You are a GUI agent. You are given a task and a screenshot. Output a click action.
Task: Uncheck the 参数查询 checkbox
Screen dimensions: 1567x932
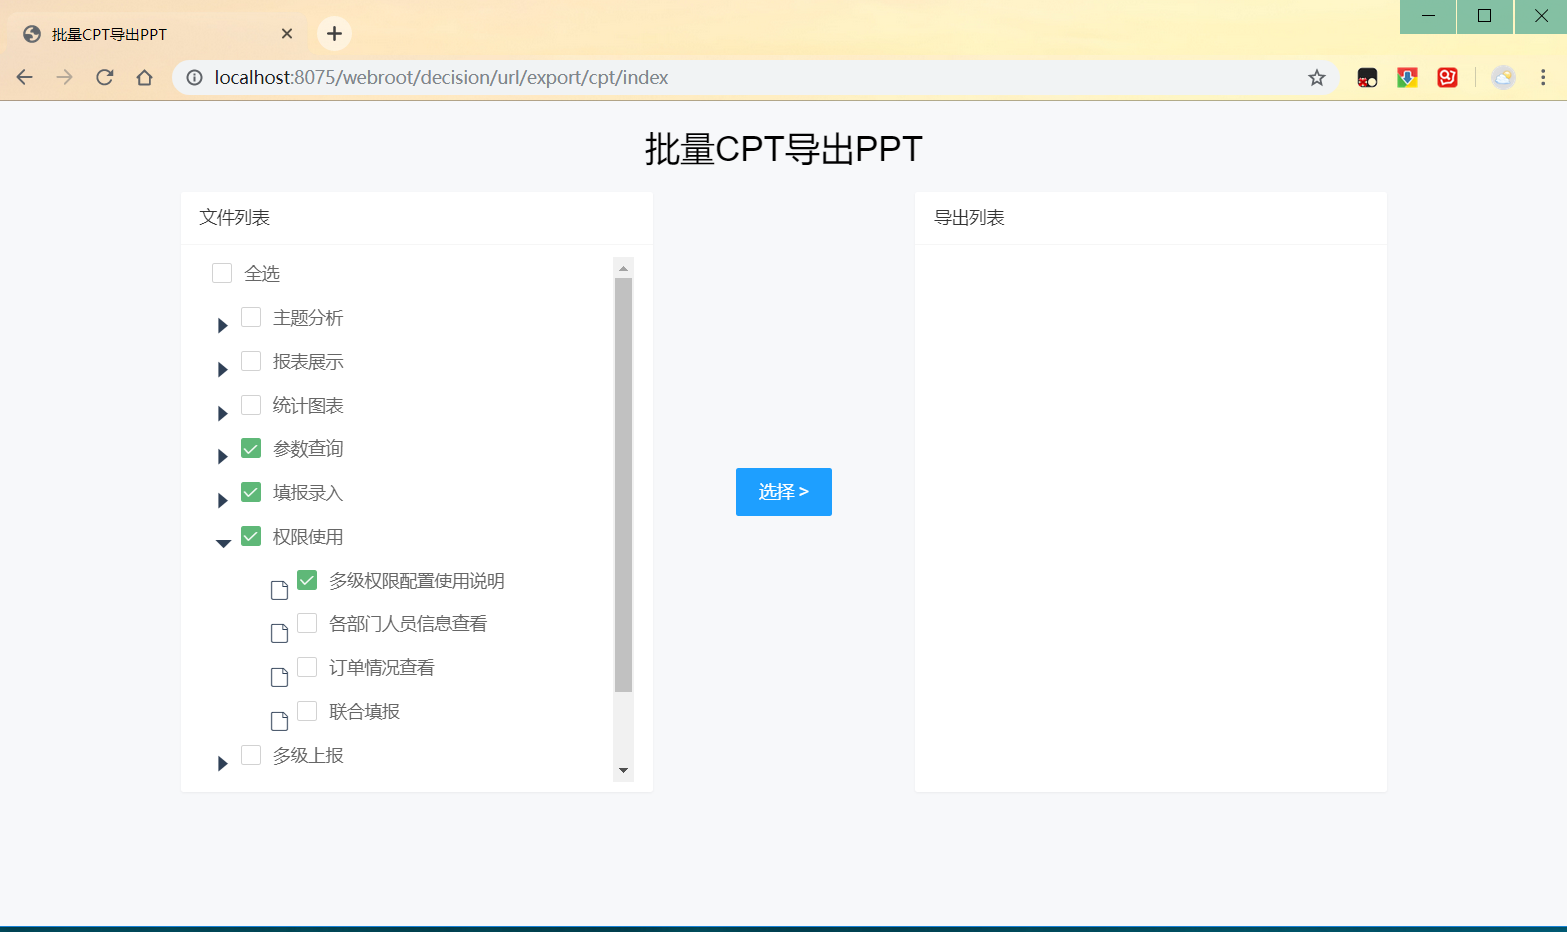[251, 448]
